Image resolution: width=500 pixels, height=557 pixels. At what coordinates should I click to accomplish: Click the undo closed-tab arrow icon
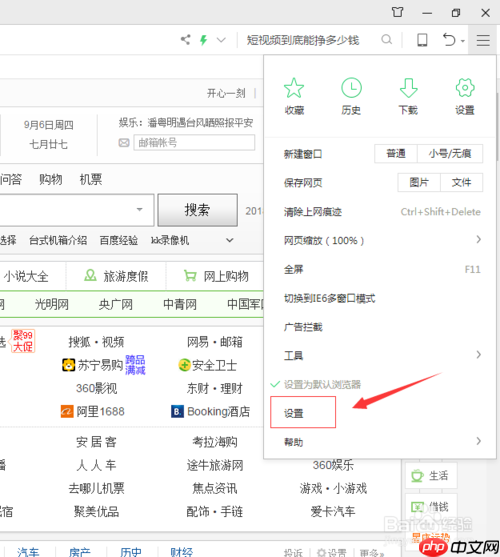tap(449, 39)
